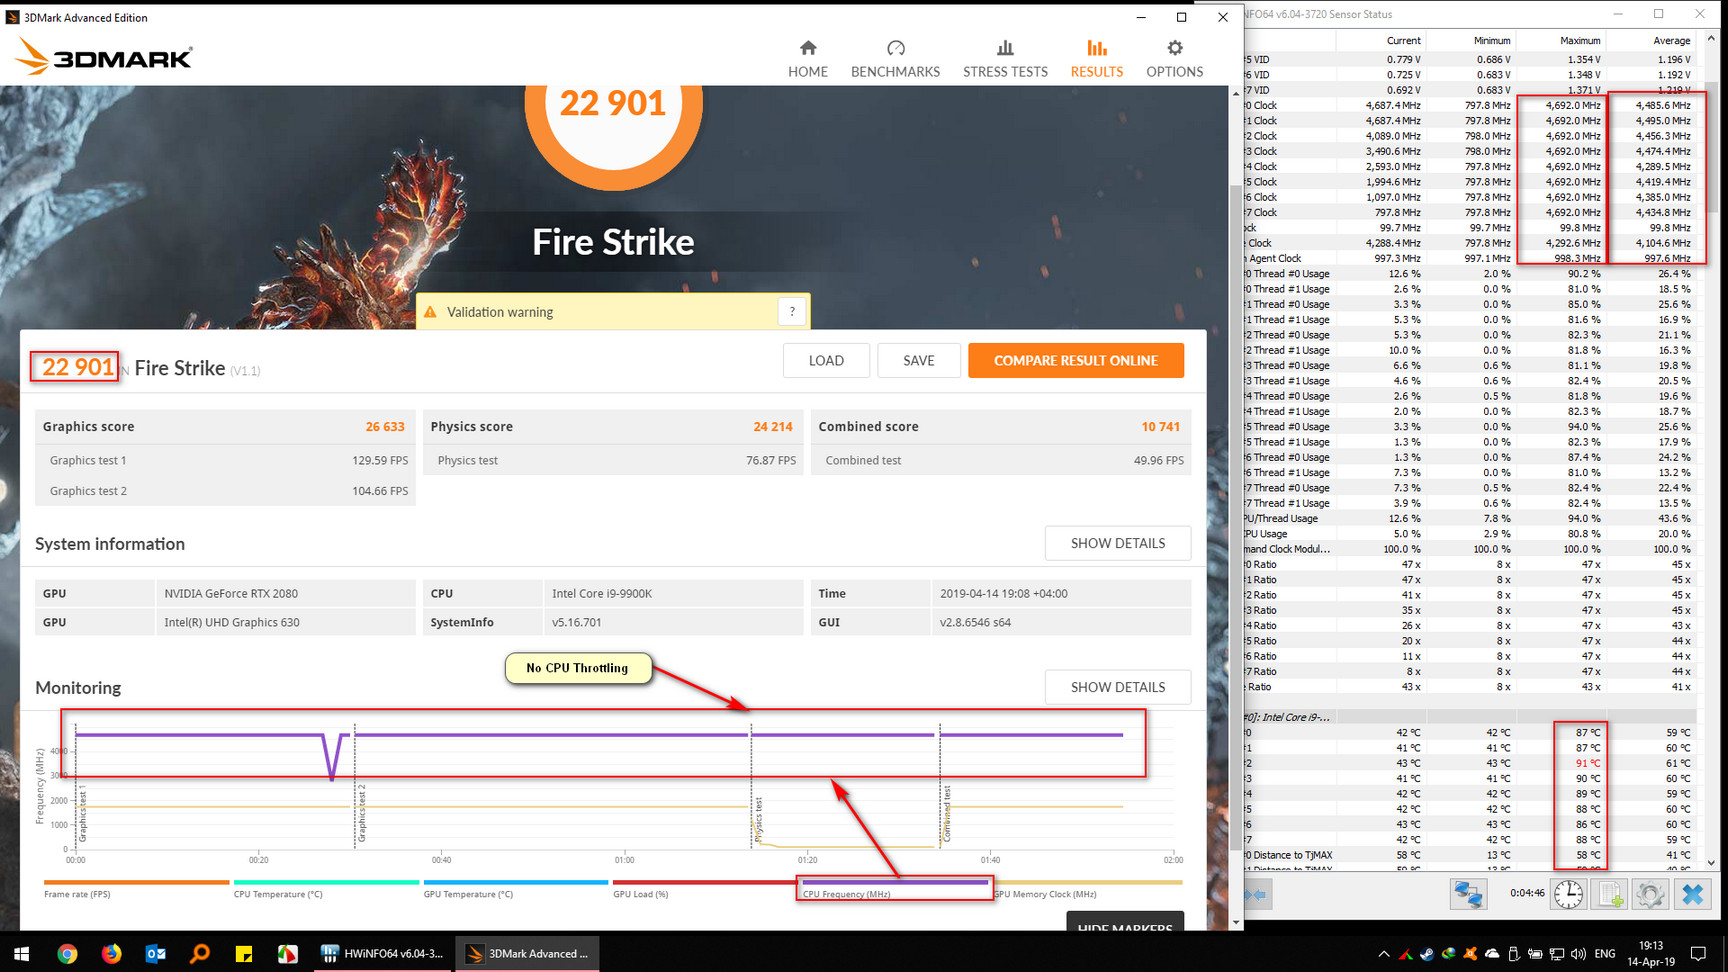Select the NVIDIA GeForce RTX 2080 entry
The image size is (1728, 972).
click(x=231, y=593)
